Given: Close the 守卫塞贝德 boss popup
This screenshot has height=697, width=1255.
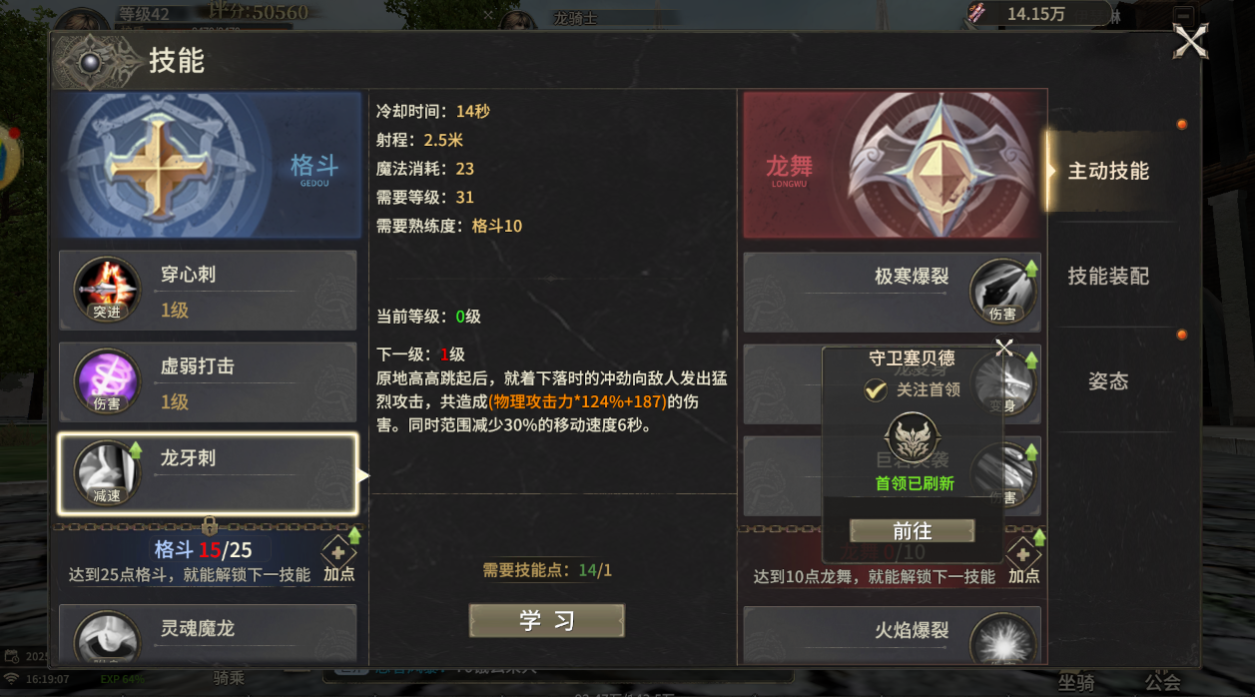Looking at the screenshot, I should tap(1004, 347).
